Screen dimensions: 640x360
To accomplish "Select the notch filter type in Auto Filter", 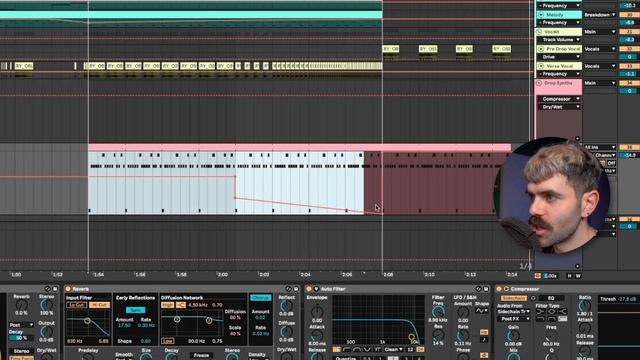I will pos(367,349).
